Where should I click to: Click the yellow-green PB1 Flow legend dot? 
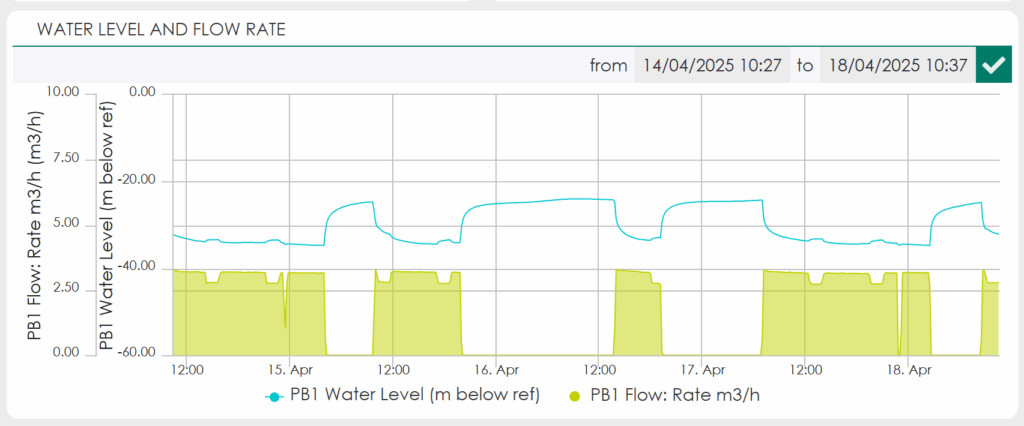point(575,396)
